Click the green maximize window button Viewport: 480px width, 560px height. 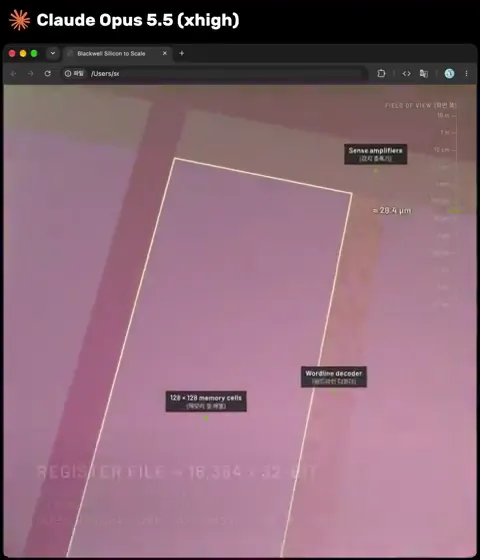coord(34,53)
